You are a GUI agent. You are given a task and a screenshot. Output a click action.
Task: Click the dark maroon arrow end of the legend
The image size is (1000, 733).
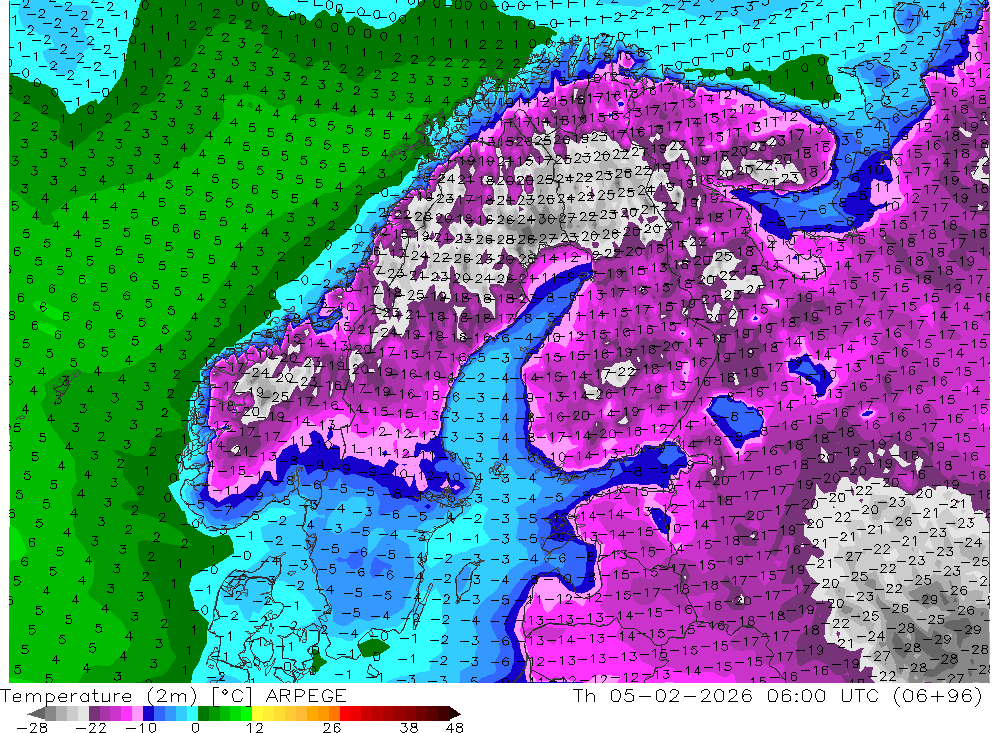pos(454,714)
